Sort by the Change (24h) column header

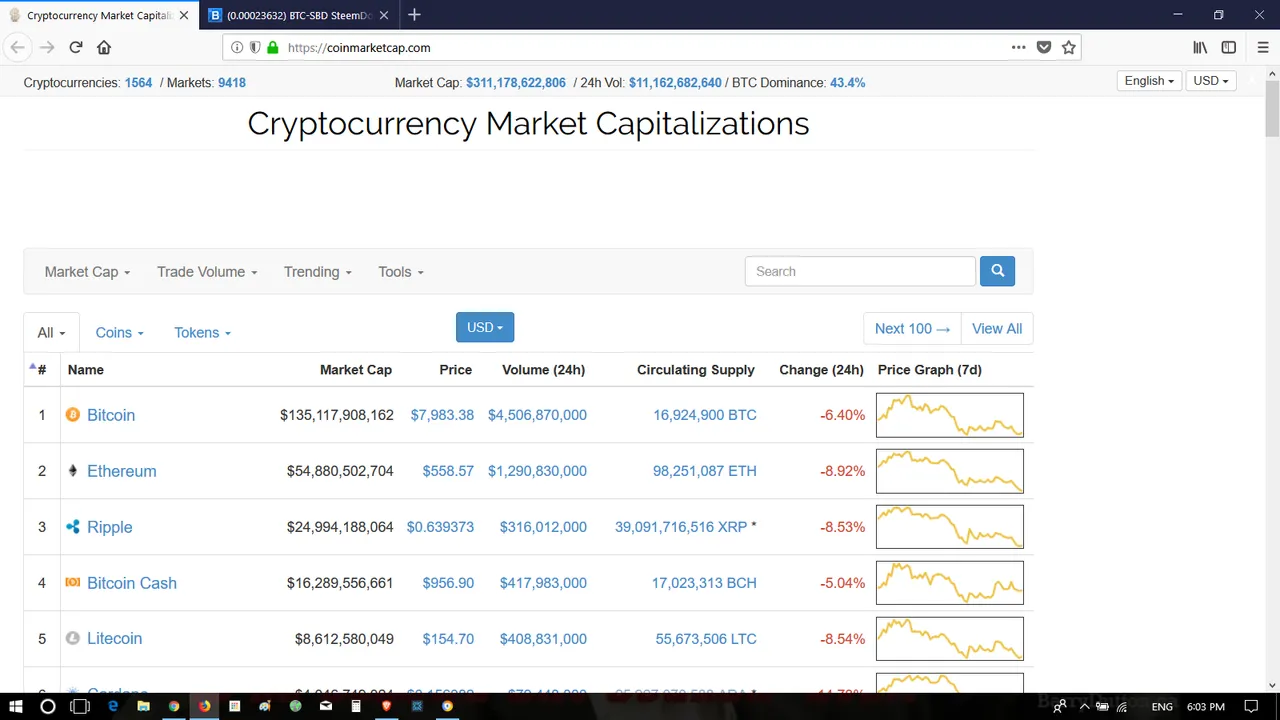pos(821,370)
